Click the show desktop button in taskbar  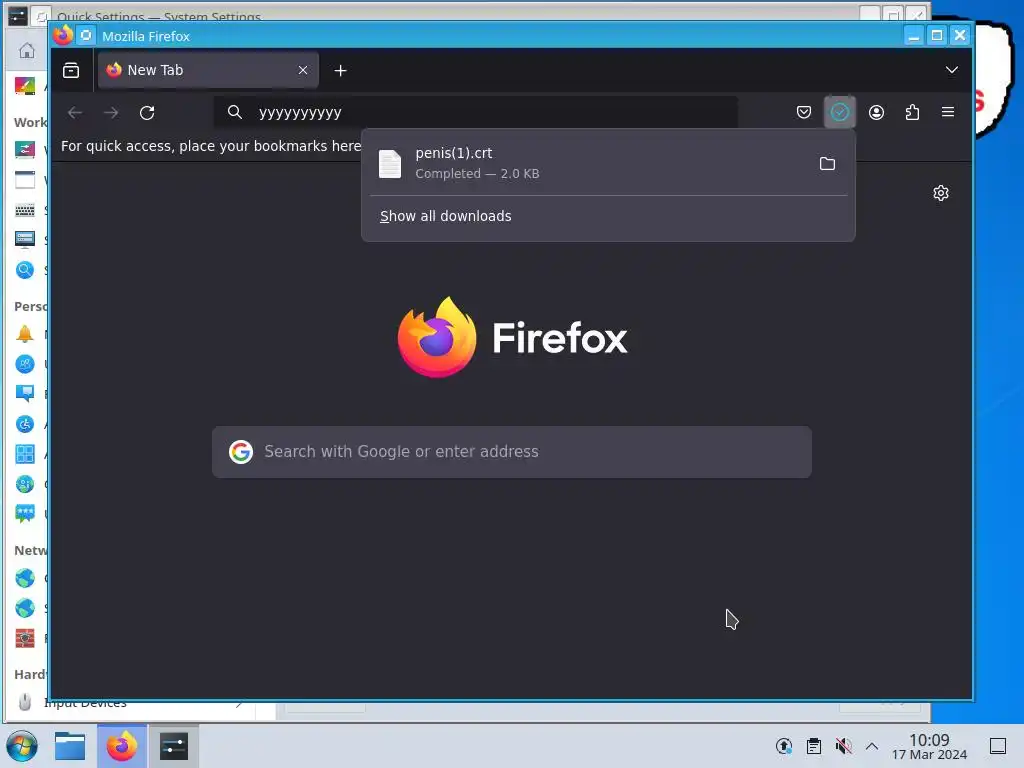click(x=998, y=746)
